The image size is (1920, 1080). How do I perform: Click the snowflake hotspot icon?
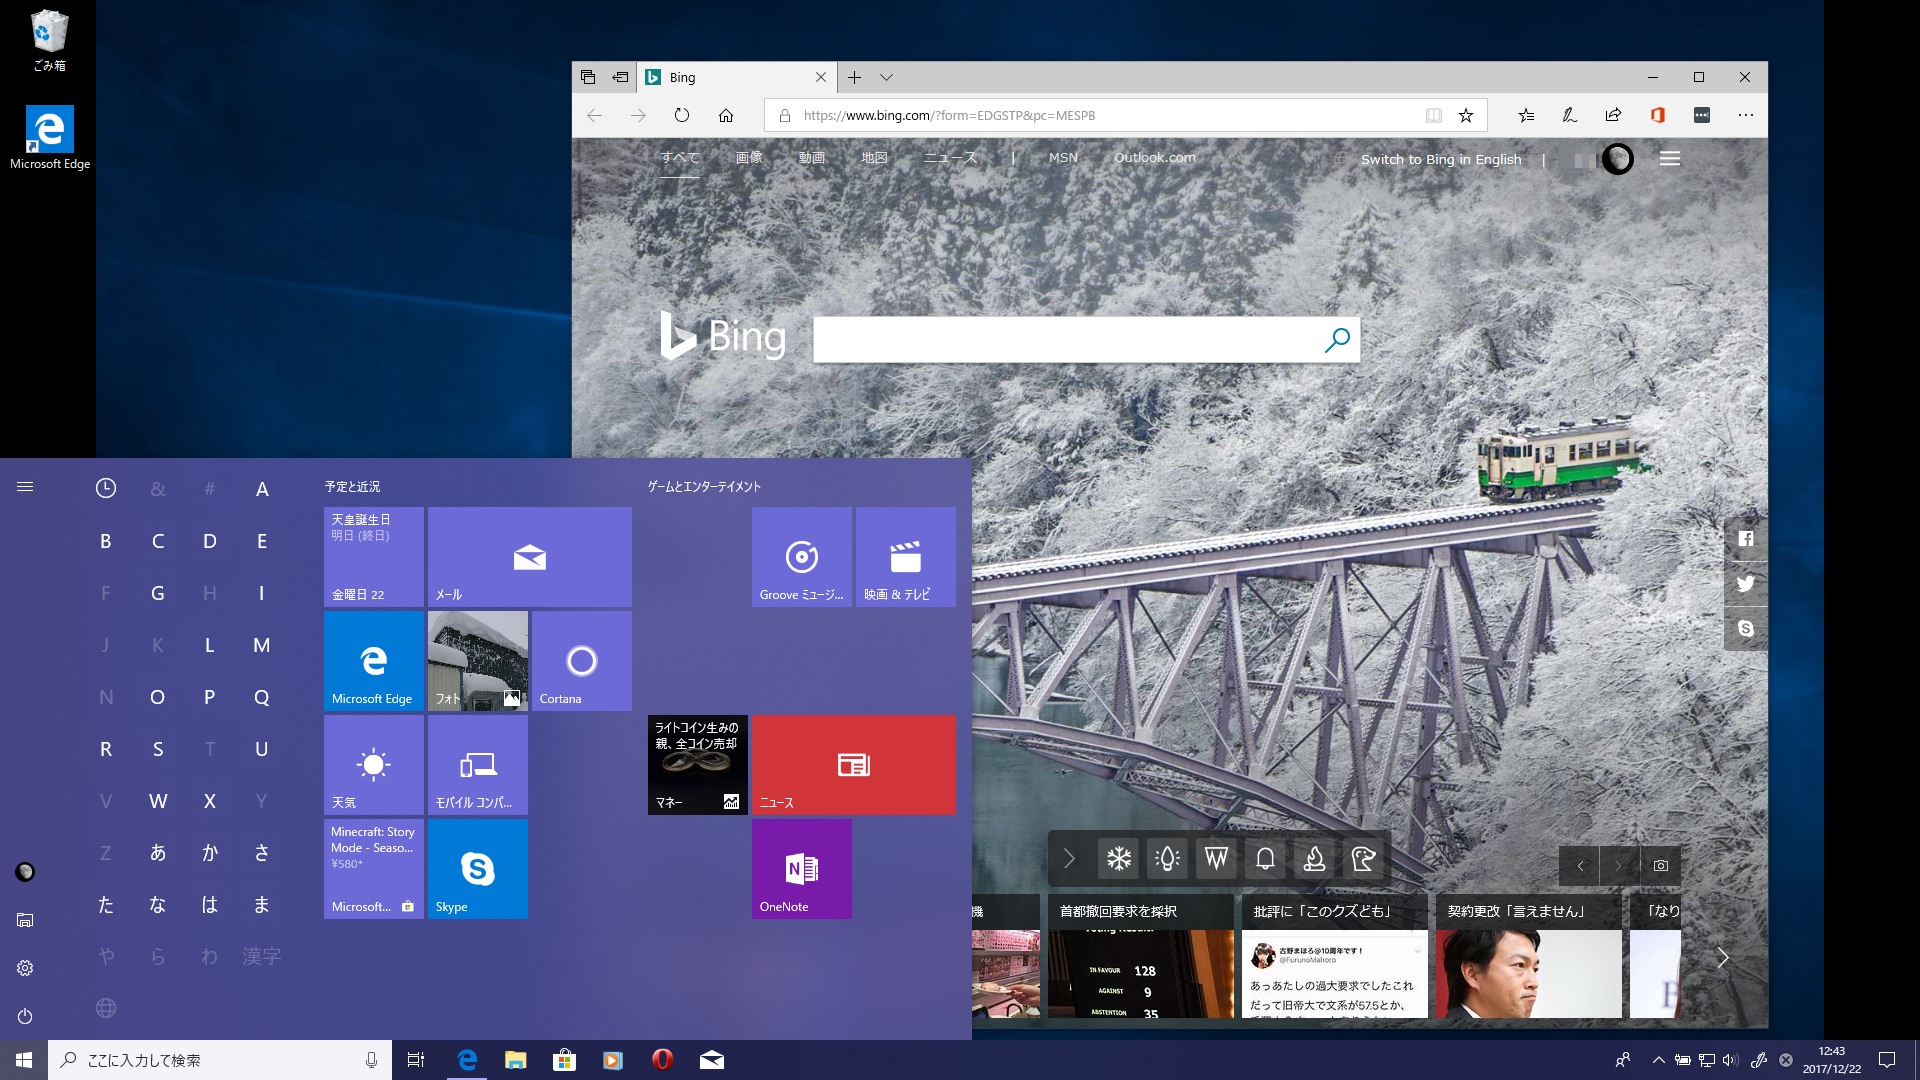1119,858
